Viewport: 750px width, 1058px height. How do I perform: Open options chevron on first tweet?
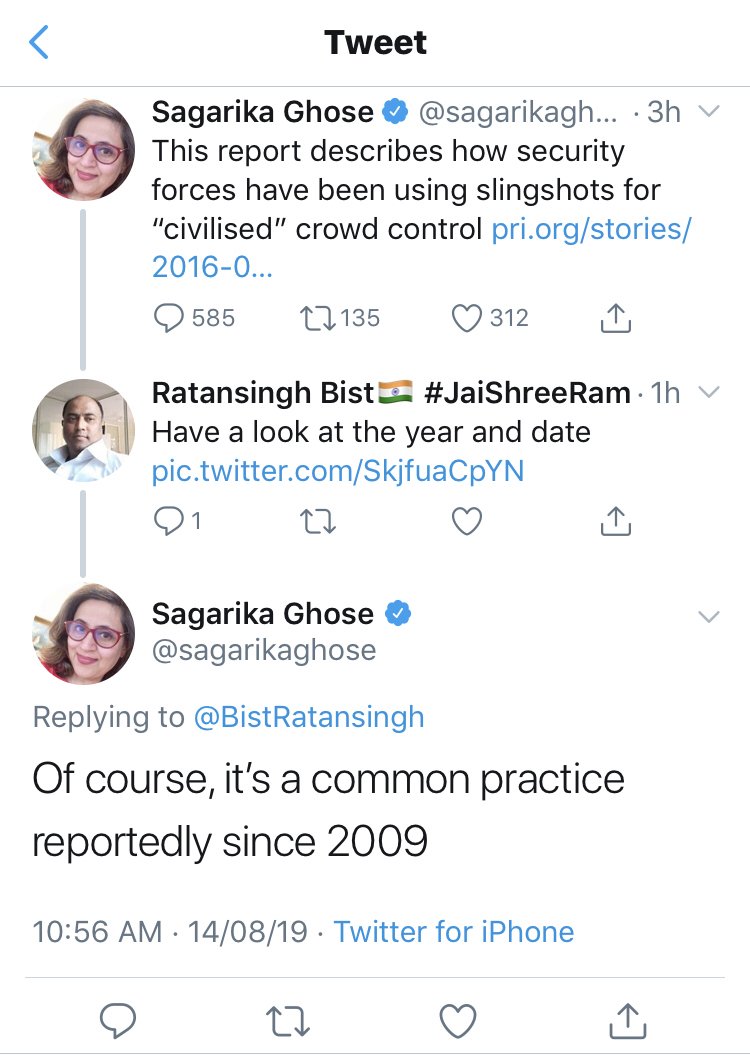tap(708, 113)
